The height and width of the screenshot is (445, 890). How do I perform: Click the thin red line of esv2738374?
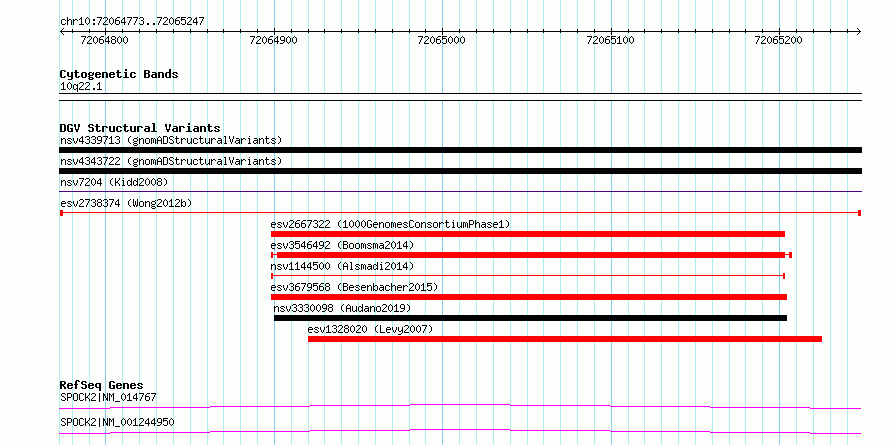(460, 213)
